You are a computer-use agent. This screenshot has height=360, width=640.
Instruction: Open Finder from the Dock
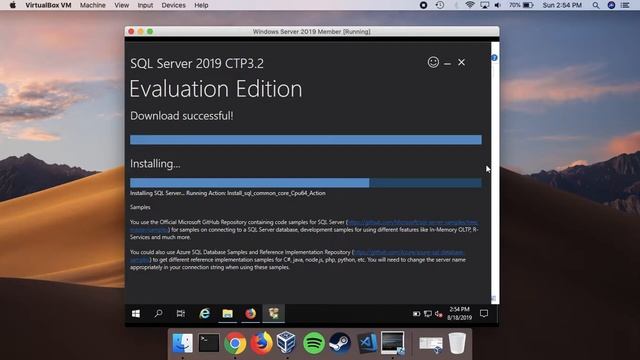pos(182,343)
